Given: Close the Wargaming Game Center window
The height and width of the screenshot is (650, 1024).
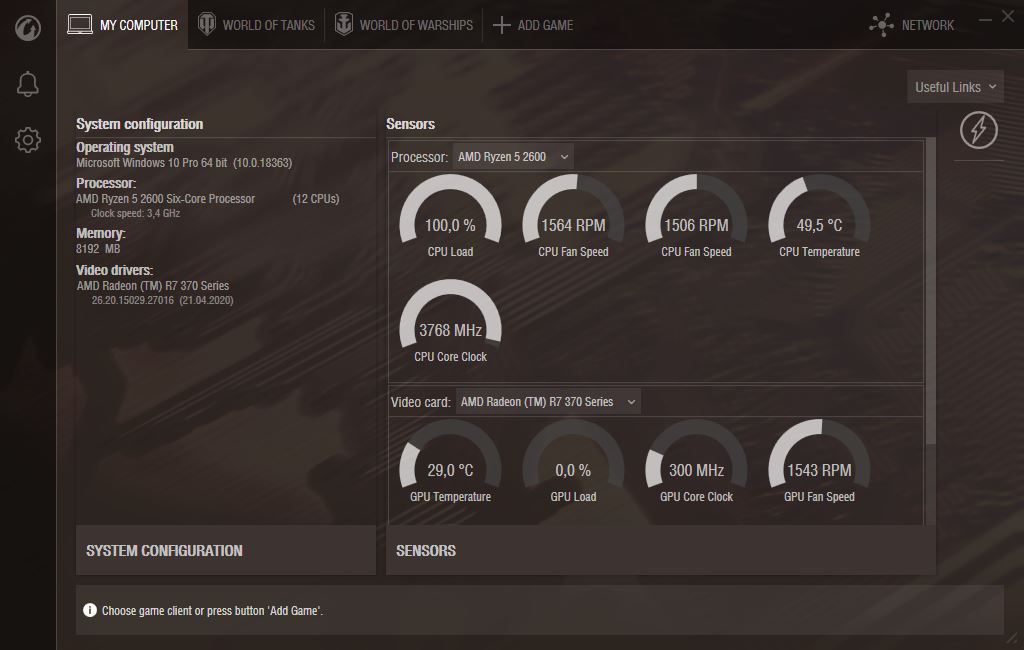Looking at the screenshot, I should click(1009, 17).
